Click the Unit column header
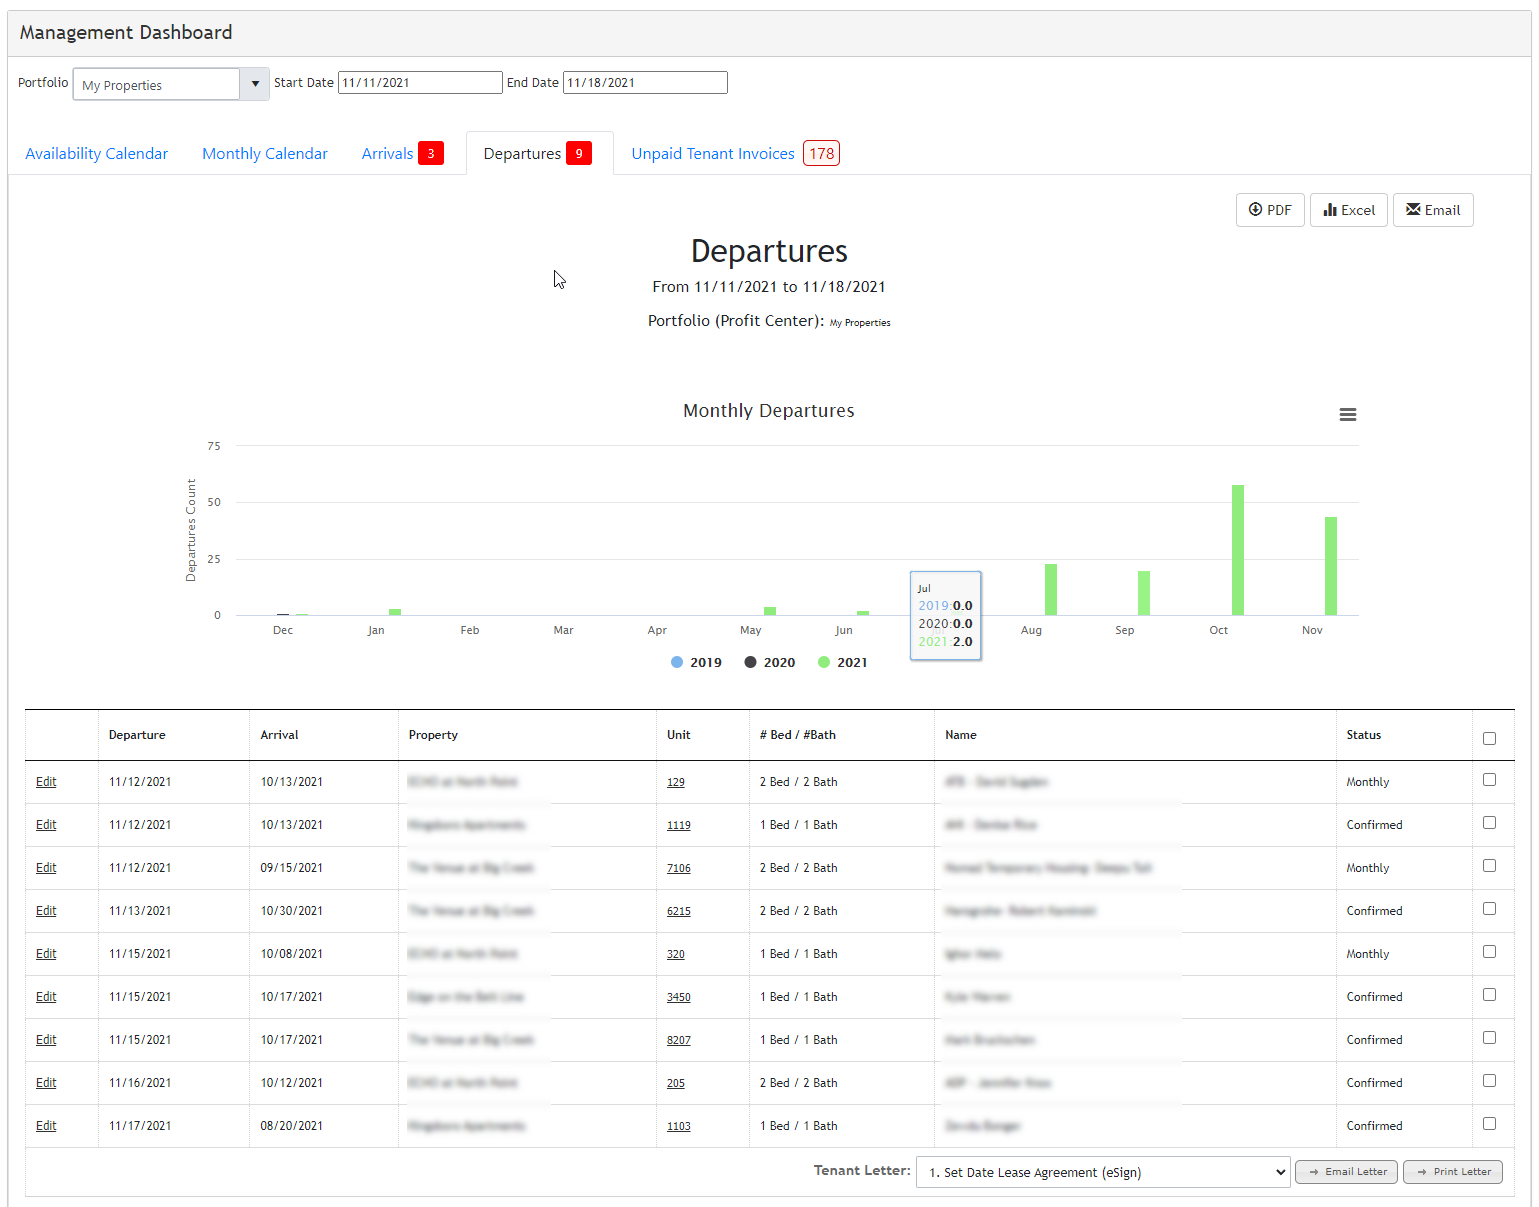 point(679,735)
